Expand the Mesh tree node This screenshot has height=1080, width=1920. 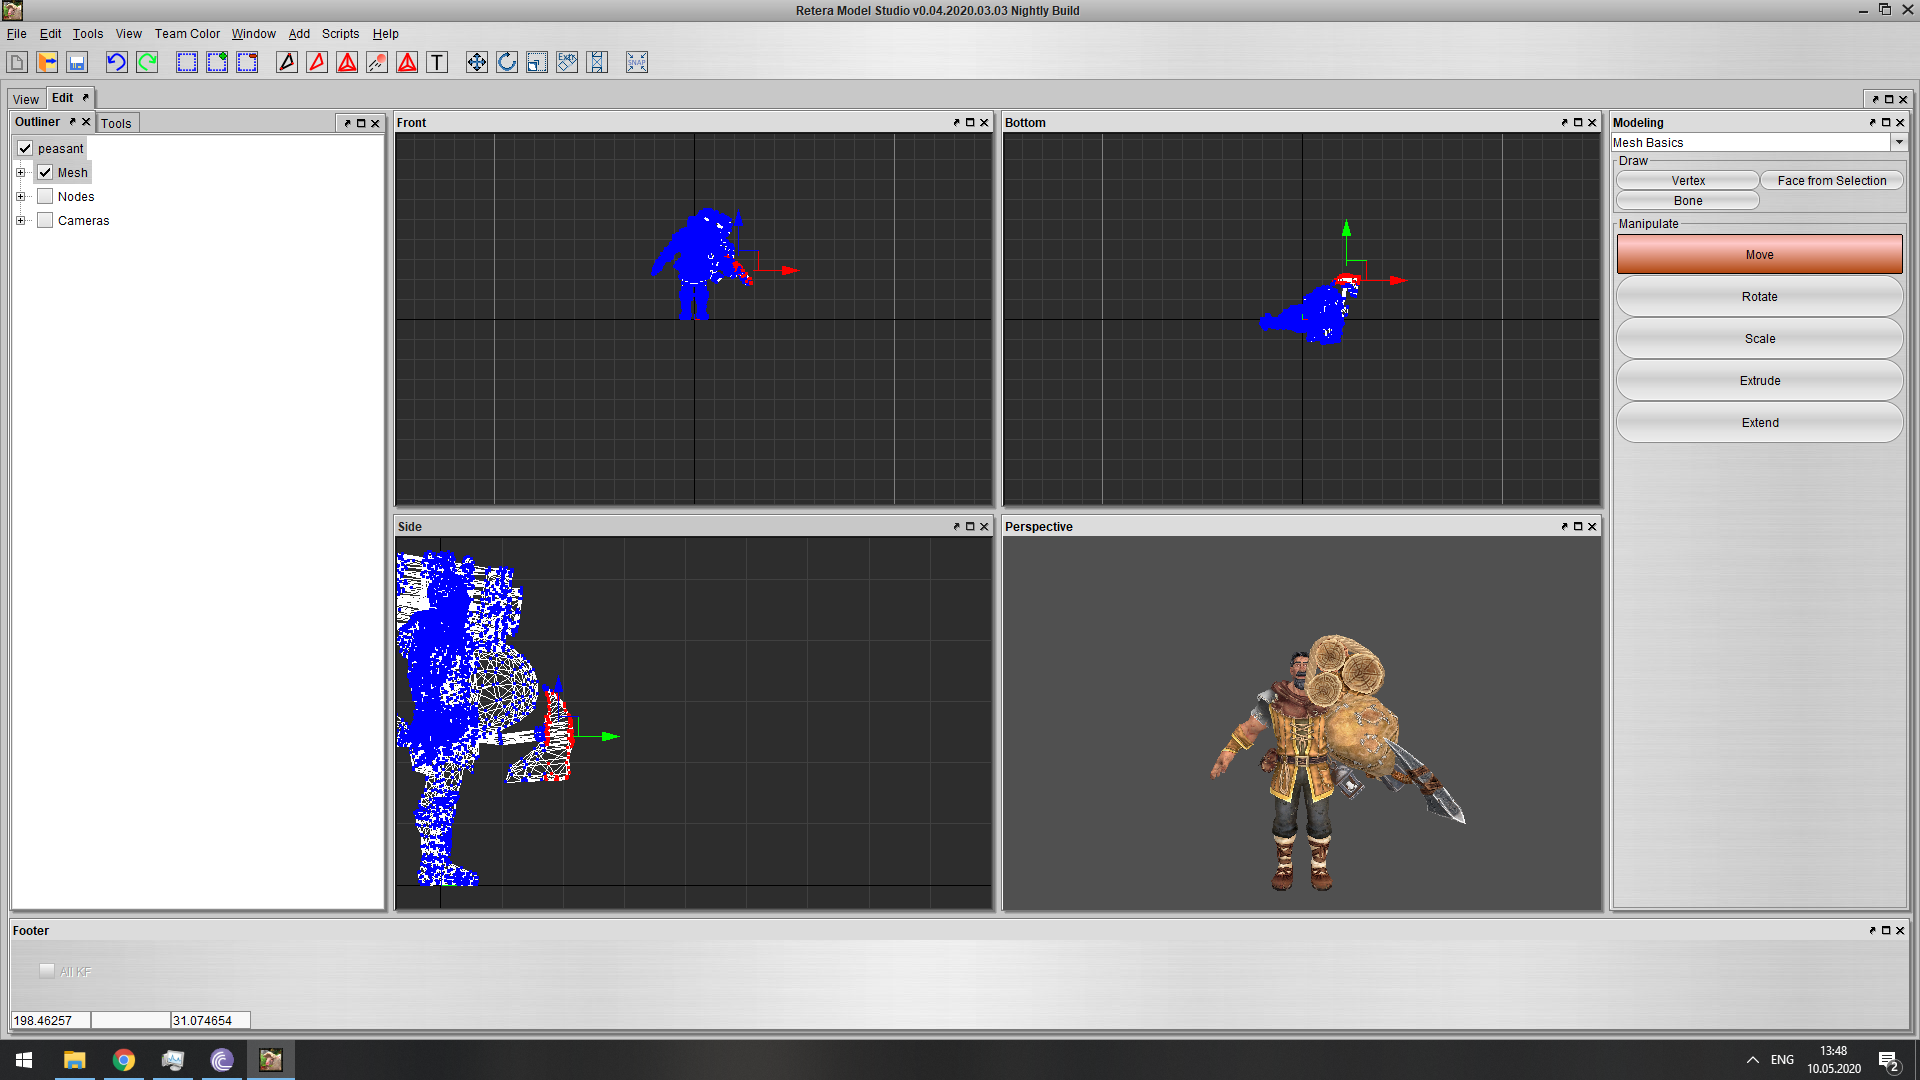(x=20, y=172)
